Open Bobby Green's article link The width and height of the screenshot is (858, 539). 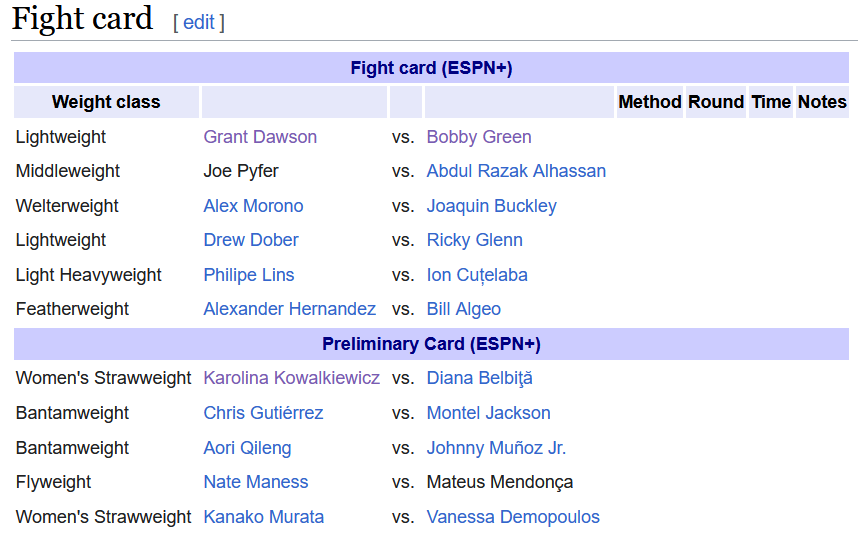479,137
